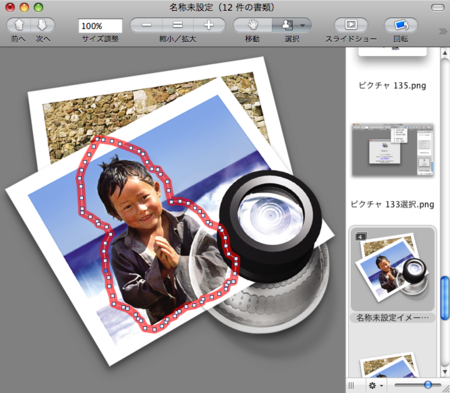Reset to actual size with equals button
This screenshot has height=393, width=450.
[x=177, y=25]
